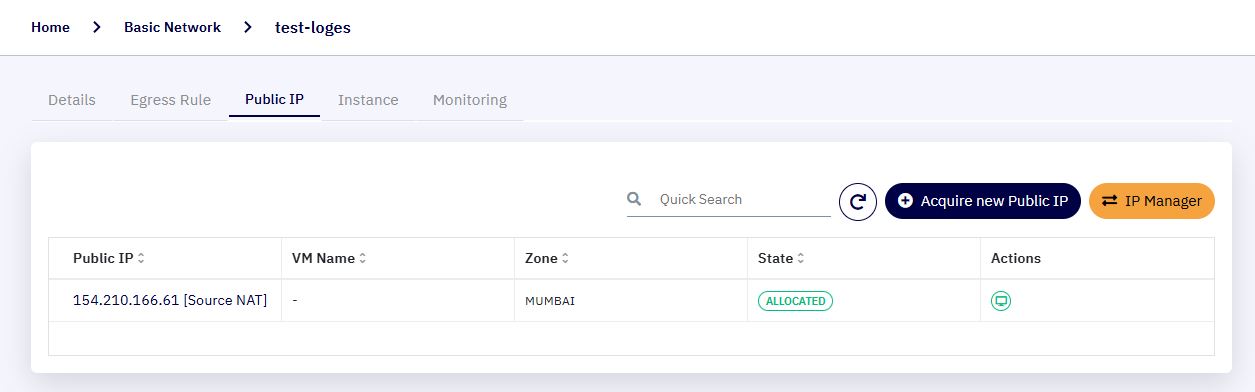Click the swap arrows icon on IP Manager
Screen dimensions: 1255x392
(1109, 200)
